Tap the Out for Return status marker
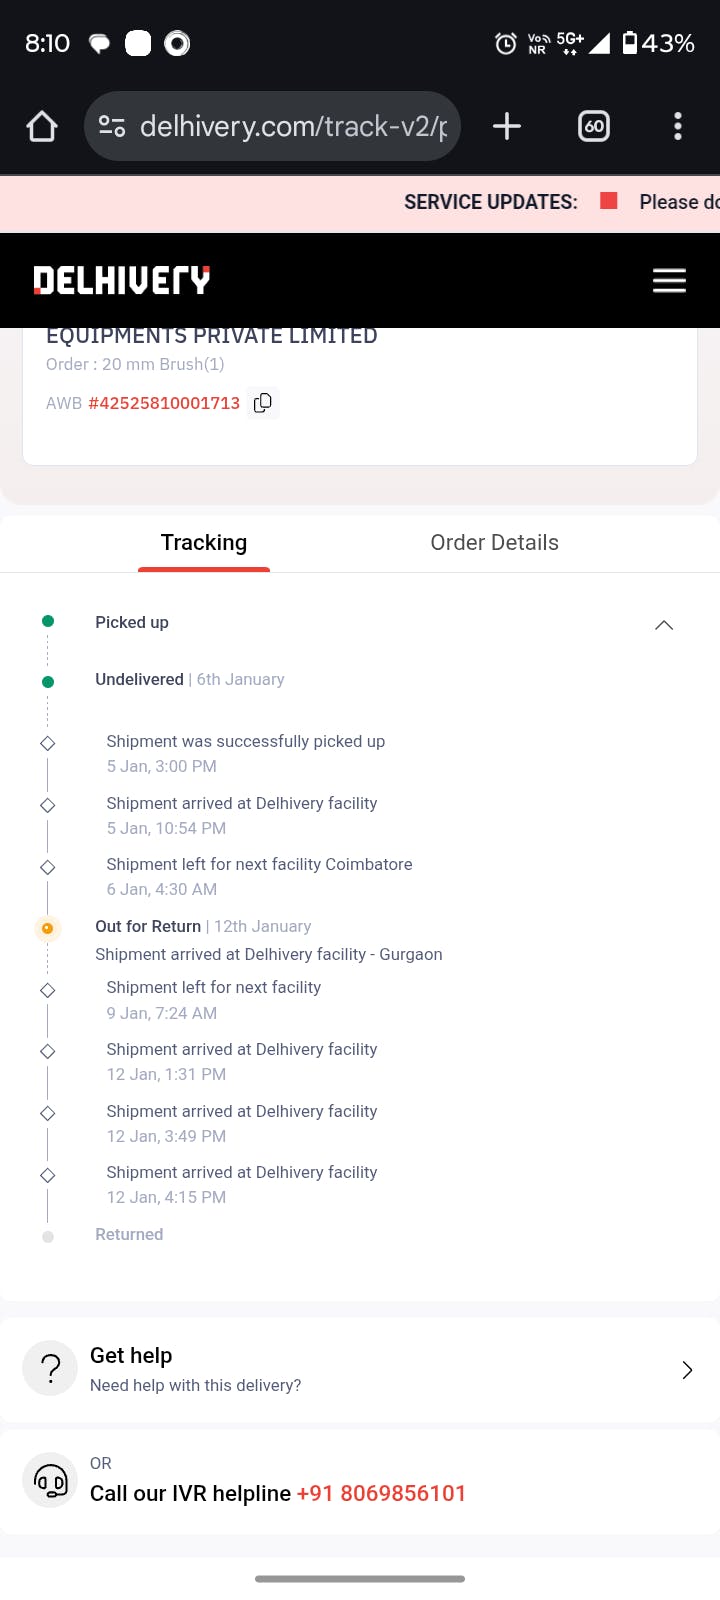 point(47,928)
